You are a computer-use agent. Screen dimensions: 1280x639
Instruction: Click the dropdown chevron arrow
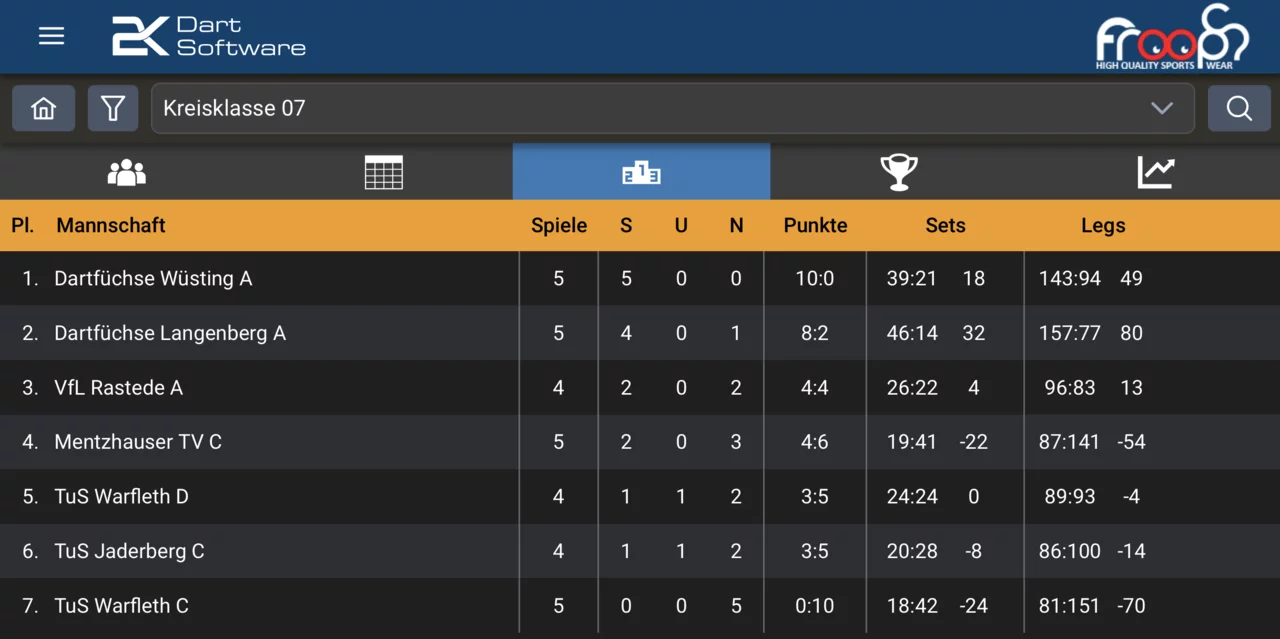1161,108
